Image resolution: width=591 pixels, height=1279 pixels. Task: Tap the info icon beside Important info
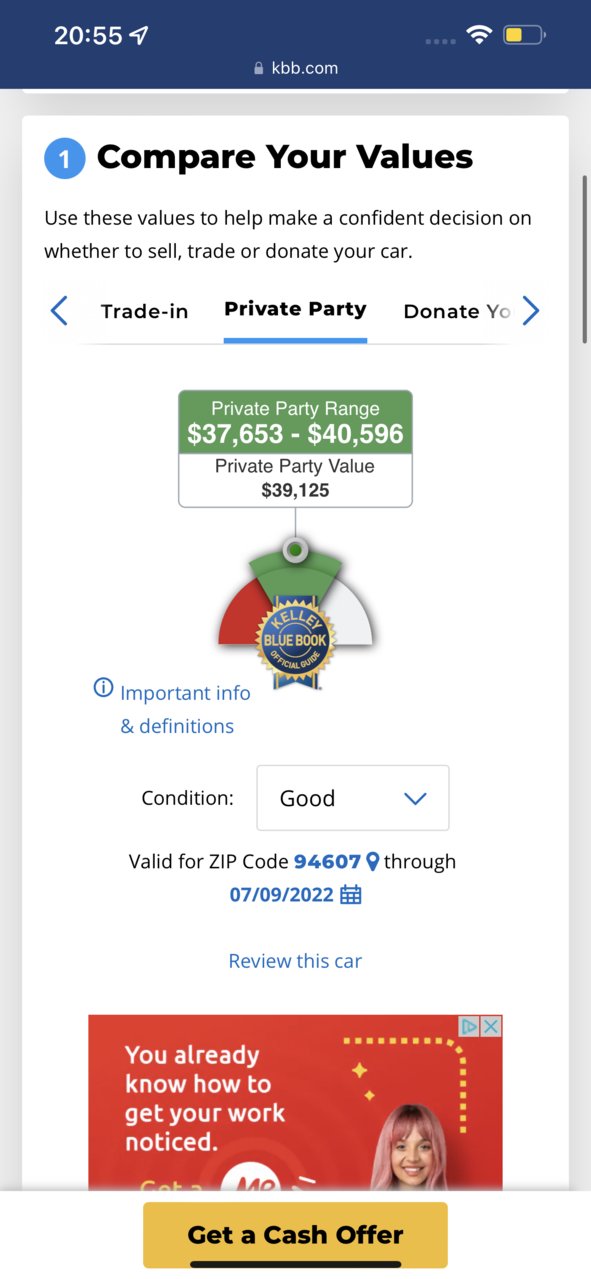(103, 688)
